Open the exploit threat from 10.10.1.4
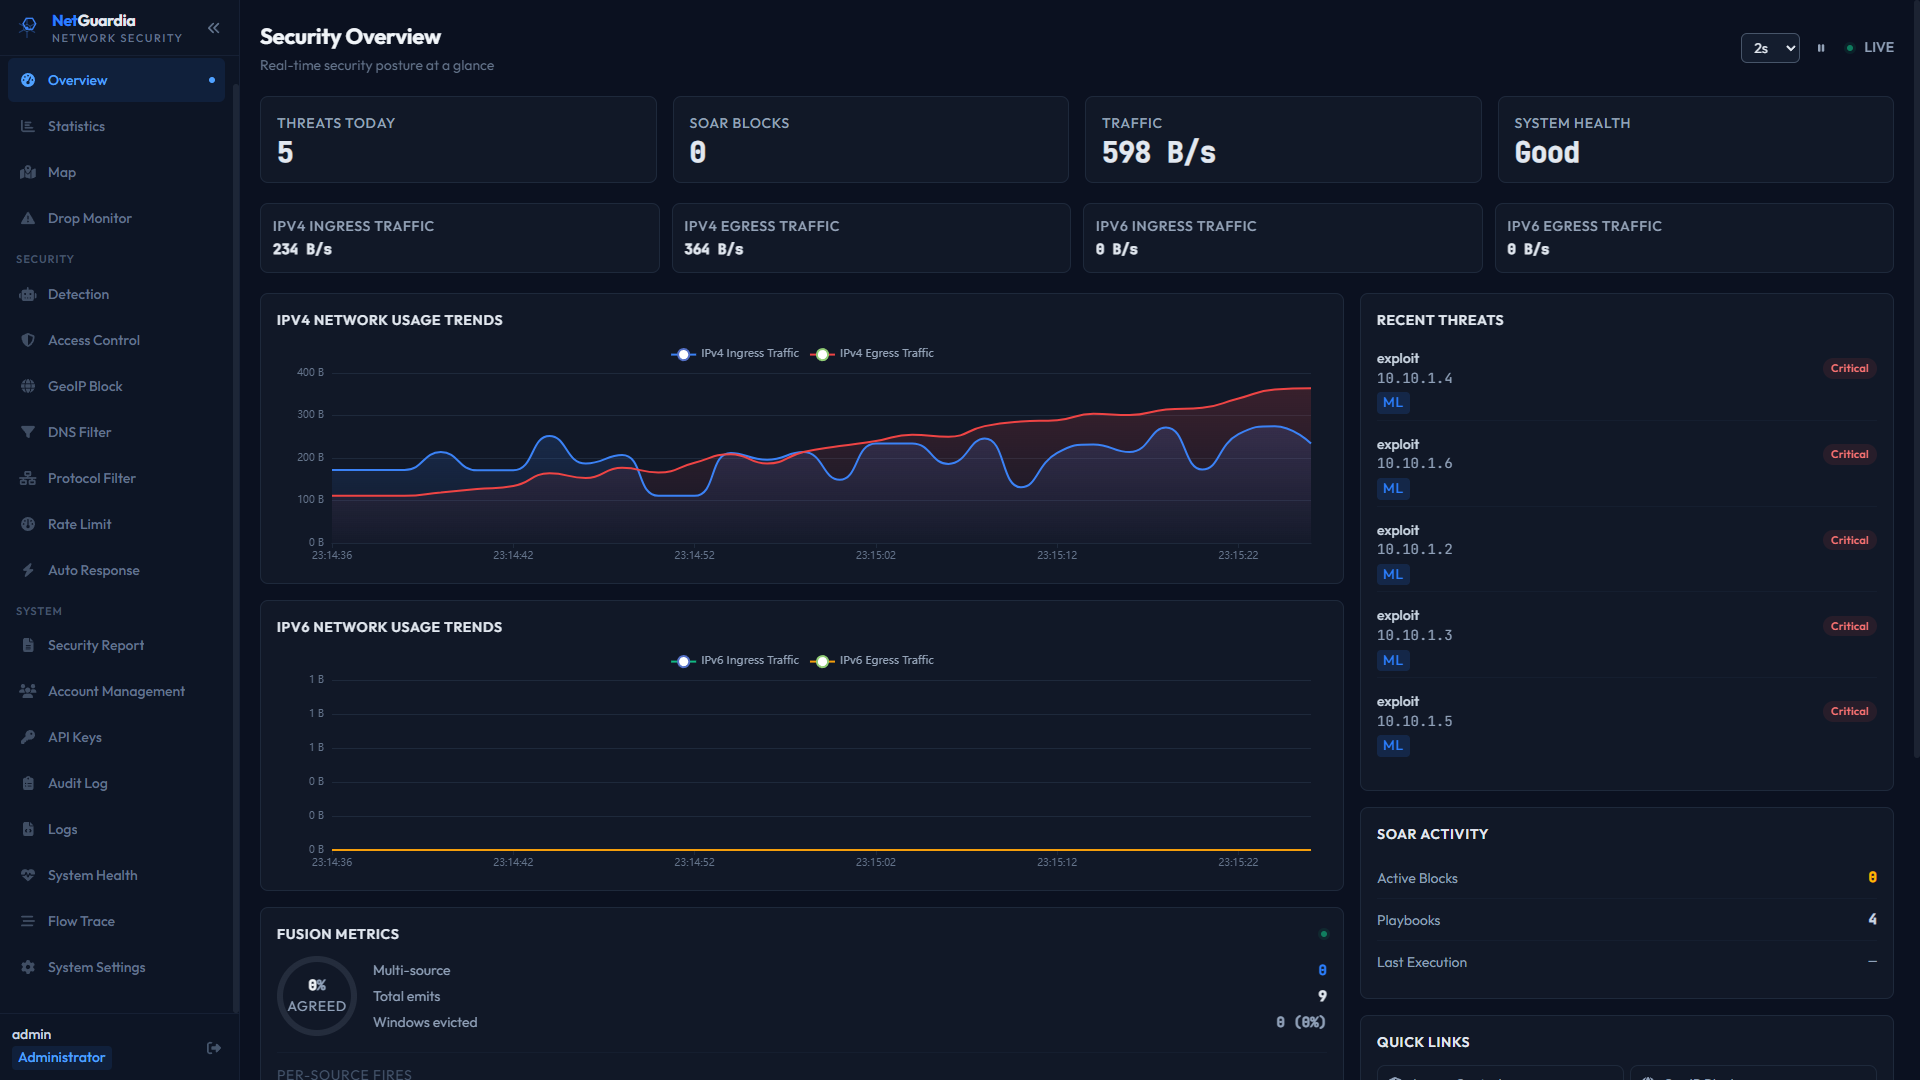 click(x=1626, y=381)
